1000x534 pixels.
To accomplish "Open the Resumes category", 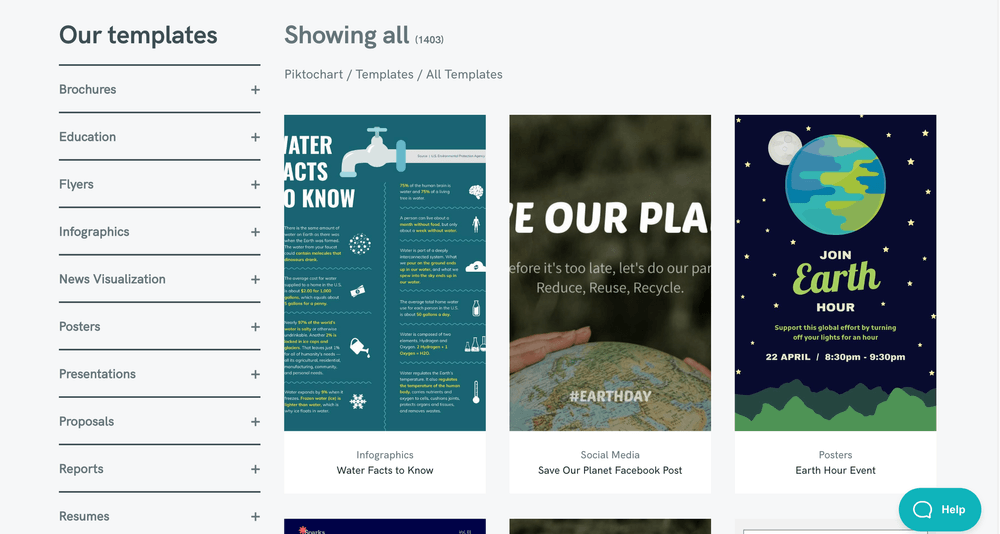I will click(x=84, y=516).
